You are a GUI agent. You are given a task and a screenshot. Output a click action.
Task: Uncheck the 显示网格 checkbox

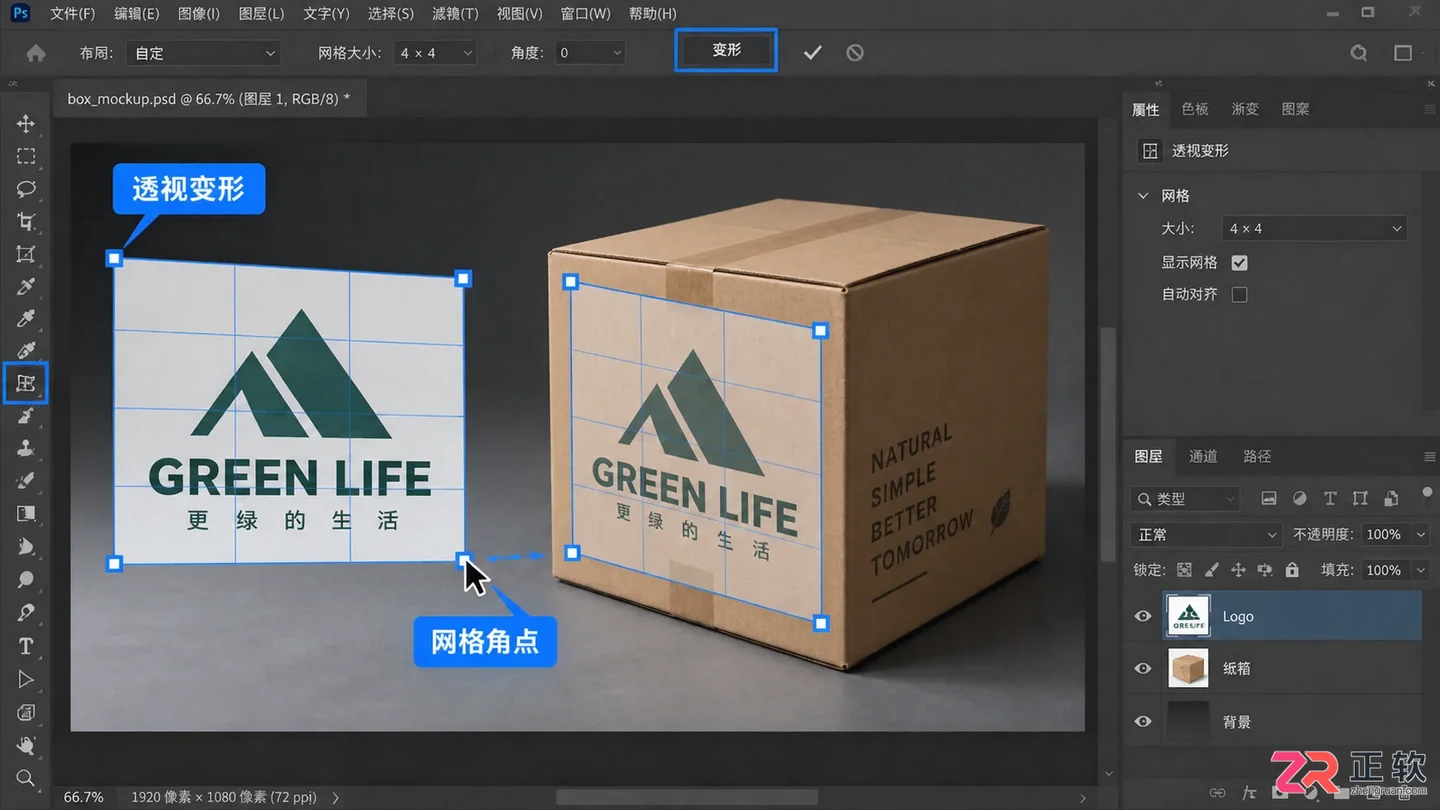coord(1240,263)
